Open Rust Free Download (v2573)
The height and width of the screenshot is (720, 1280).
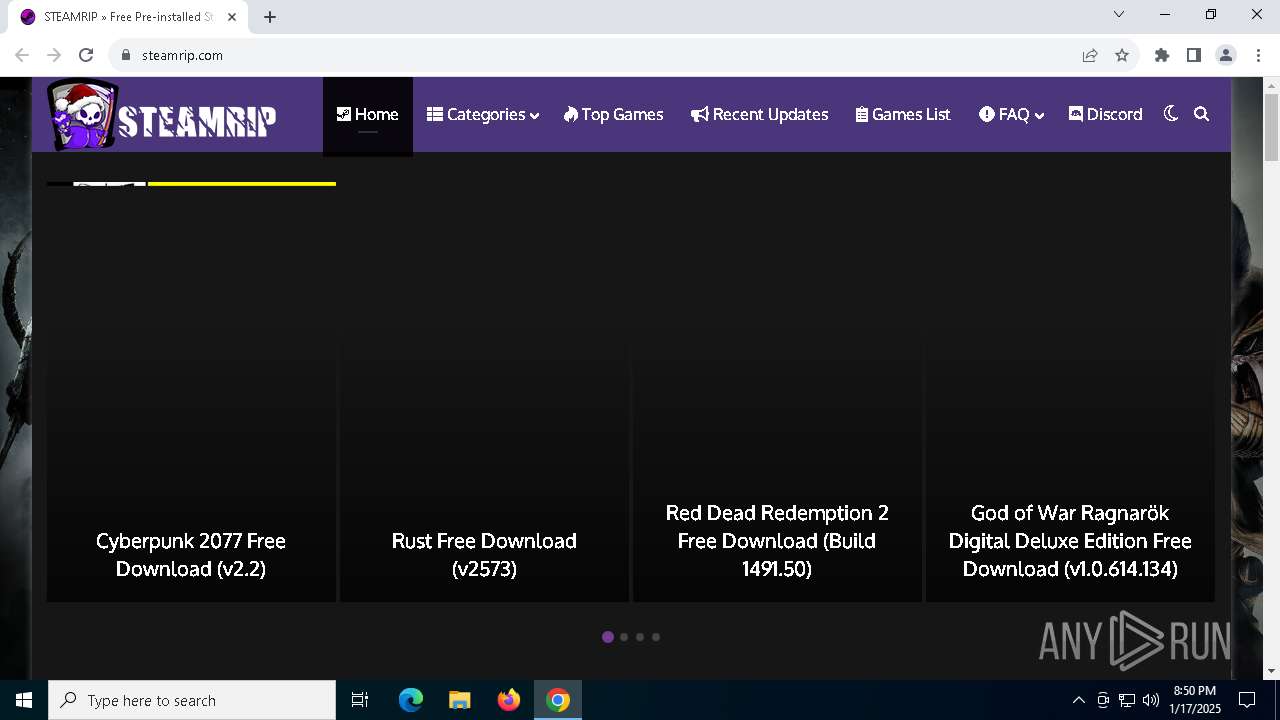pos(484,555)
